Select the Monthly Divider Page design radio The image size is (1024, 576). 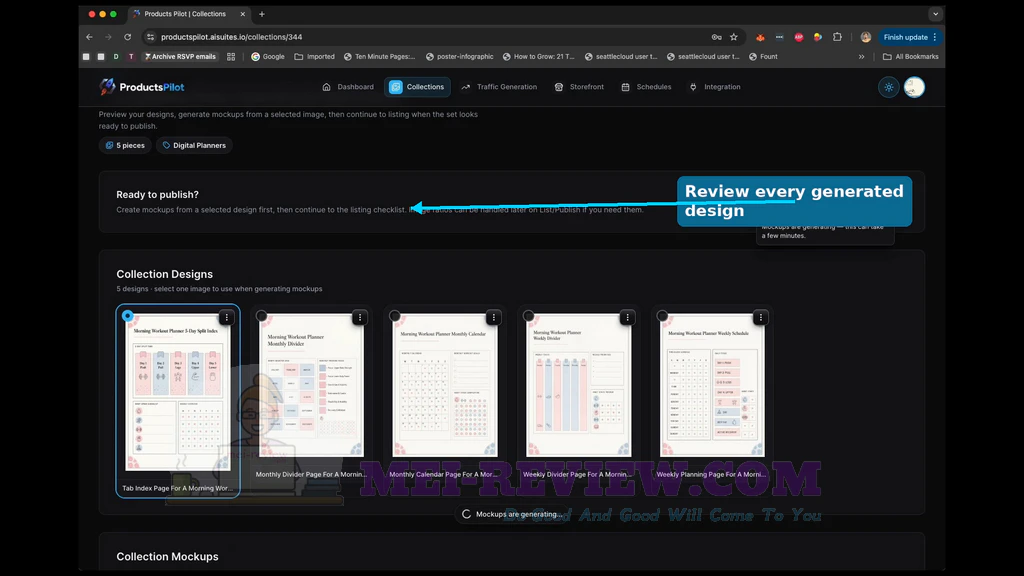coord(261,316)
